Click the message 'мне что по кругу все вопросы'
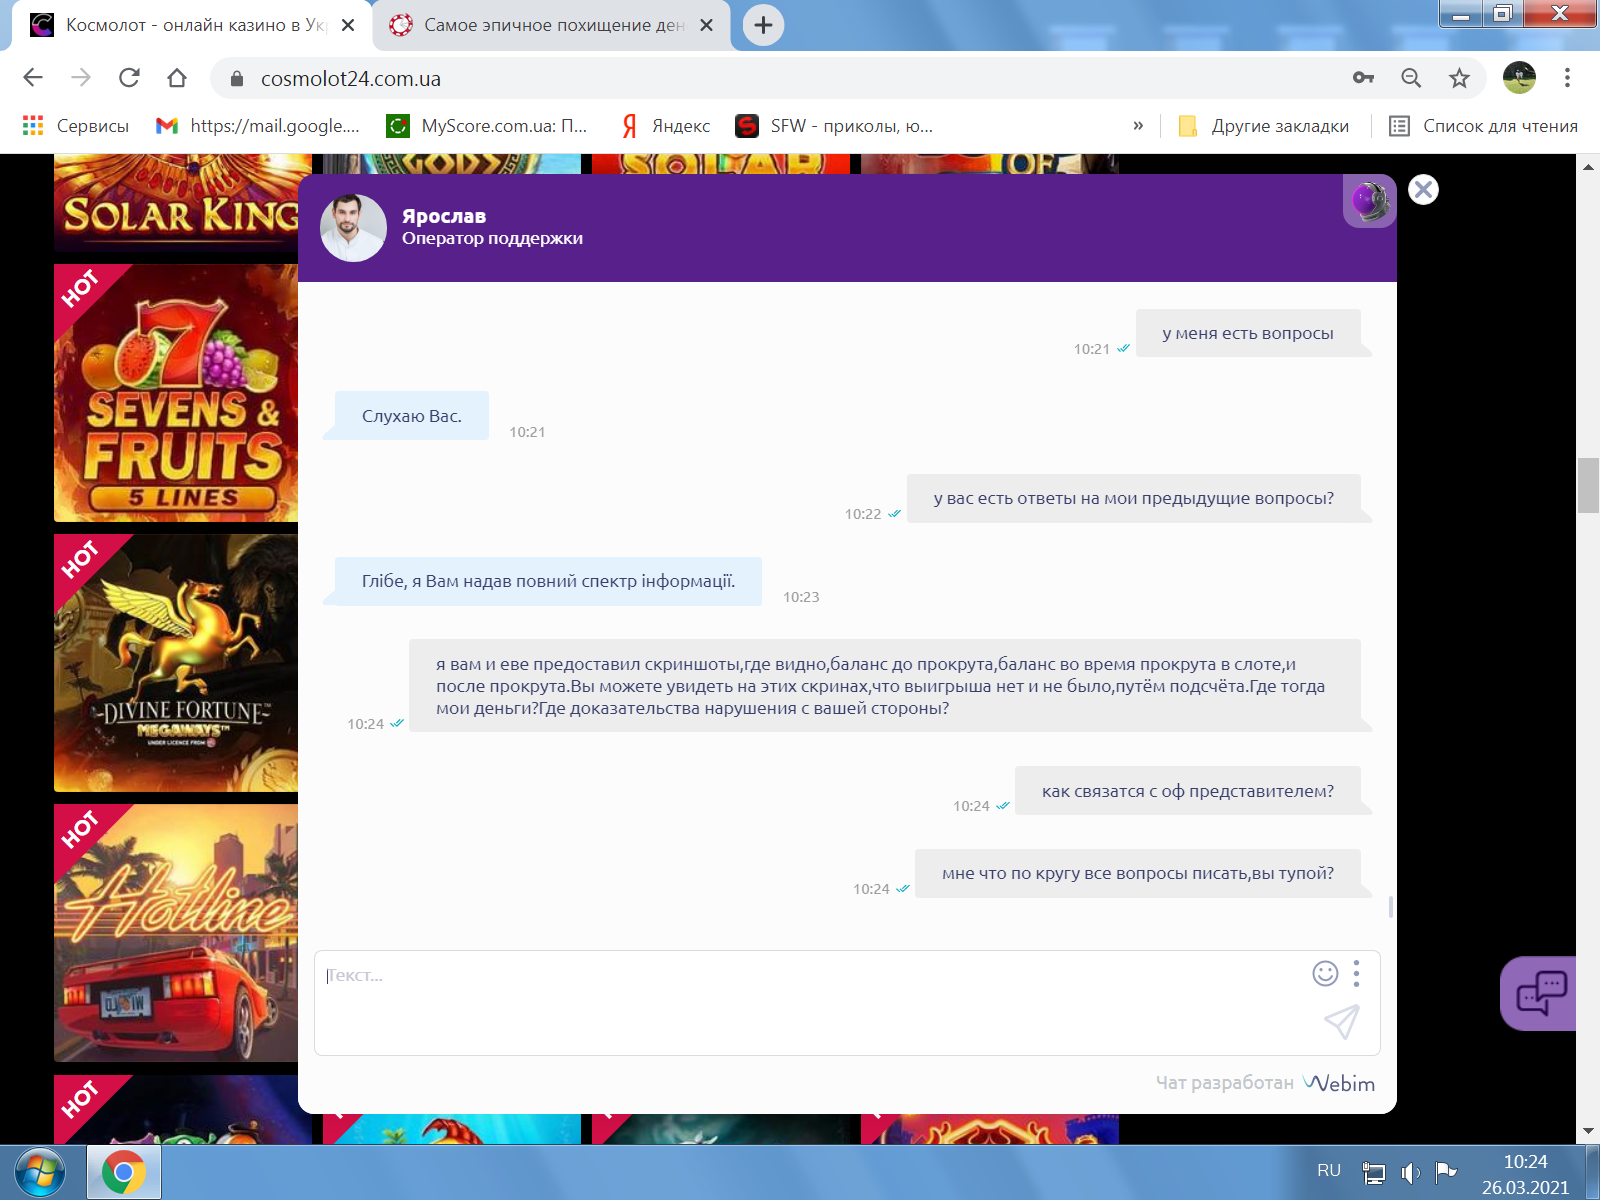 tap(1138, 873)
